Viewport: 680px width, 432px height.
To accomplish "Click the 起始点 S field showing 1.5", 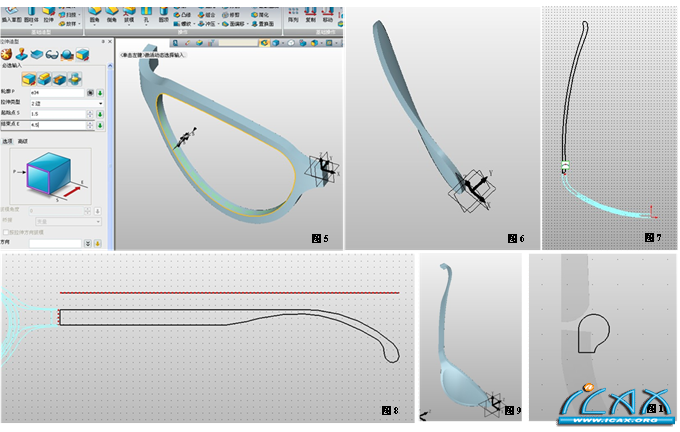I will pyautogui.click(x=58, y=114).
